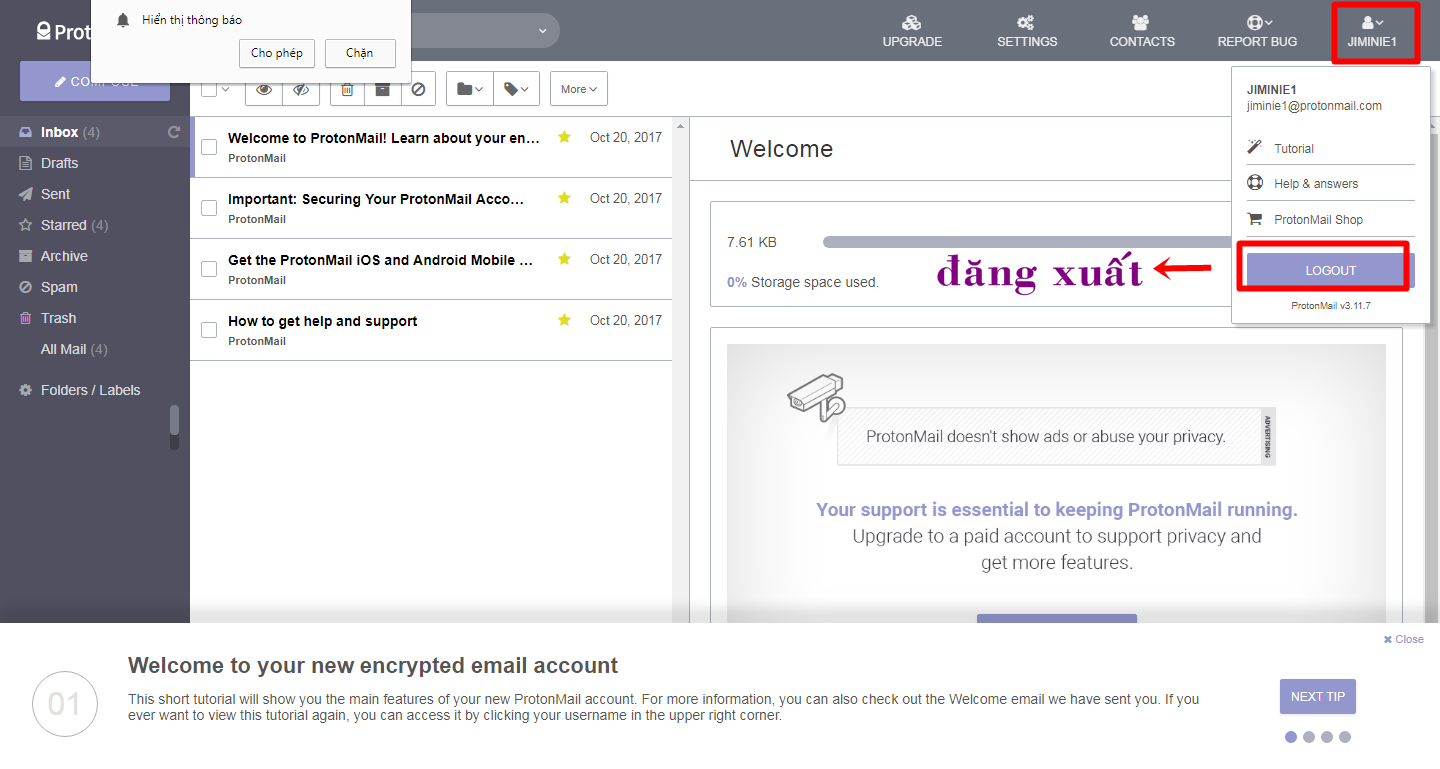
Task: Click the notification bell icon in popup
Action: coord(123,20)
